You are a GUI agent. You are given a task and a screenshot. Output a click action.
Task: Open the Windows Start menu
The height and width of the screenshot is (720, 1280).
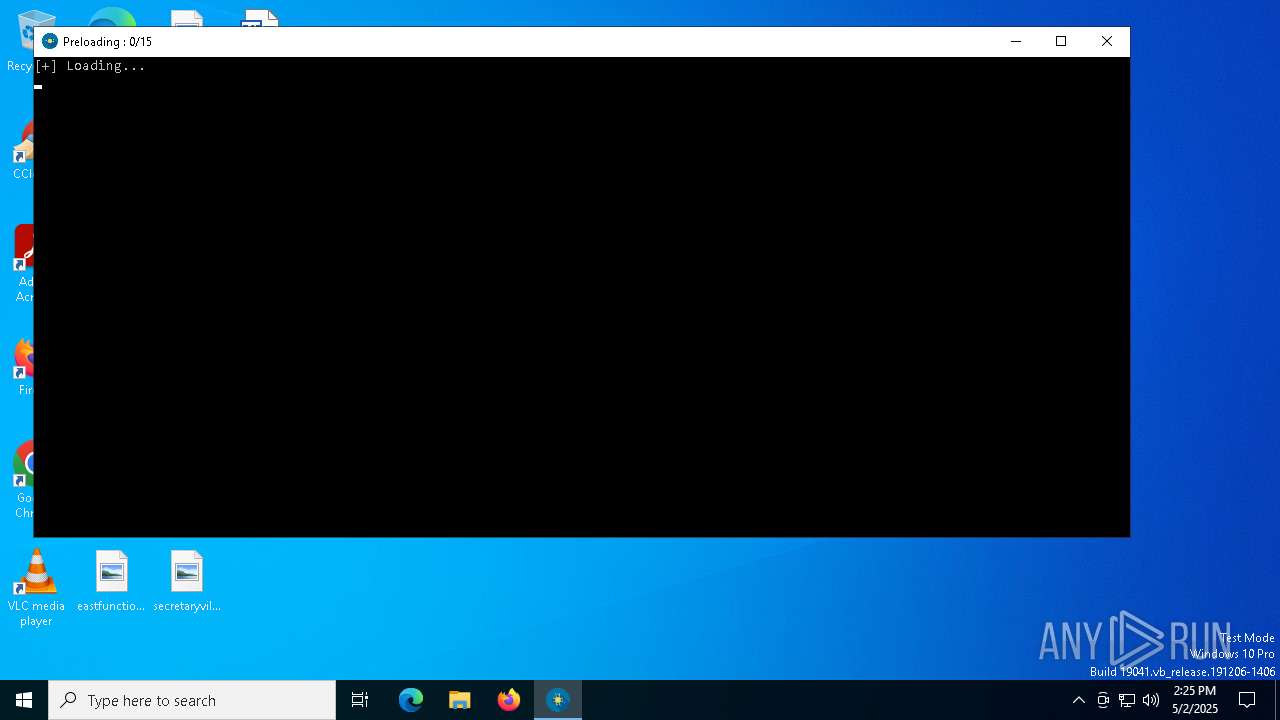[x=24, y=700]
